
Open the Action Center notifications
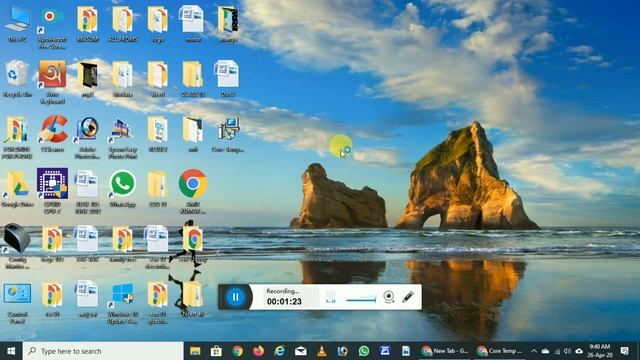coord(624,351)
